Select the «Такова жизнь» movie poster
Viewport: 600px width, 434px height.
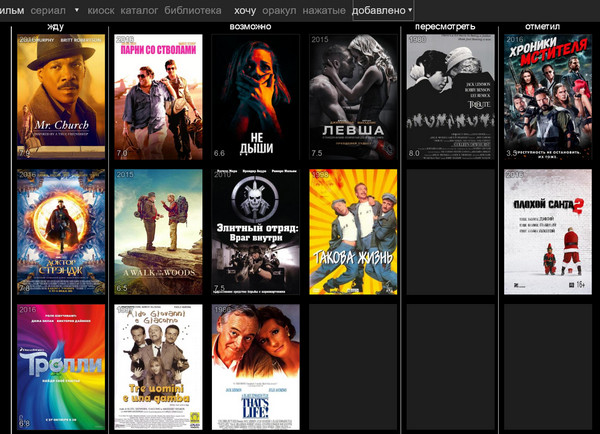[x=352, y=232]
